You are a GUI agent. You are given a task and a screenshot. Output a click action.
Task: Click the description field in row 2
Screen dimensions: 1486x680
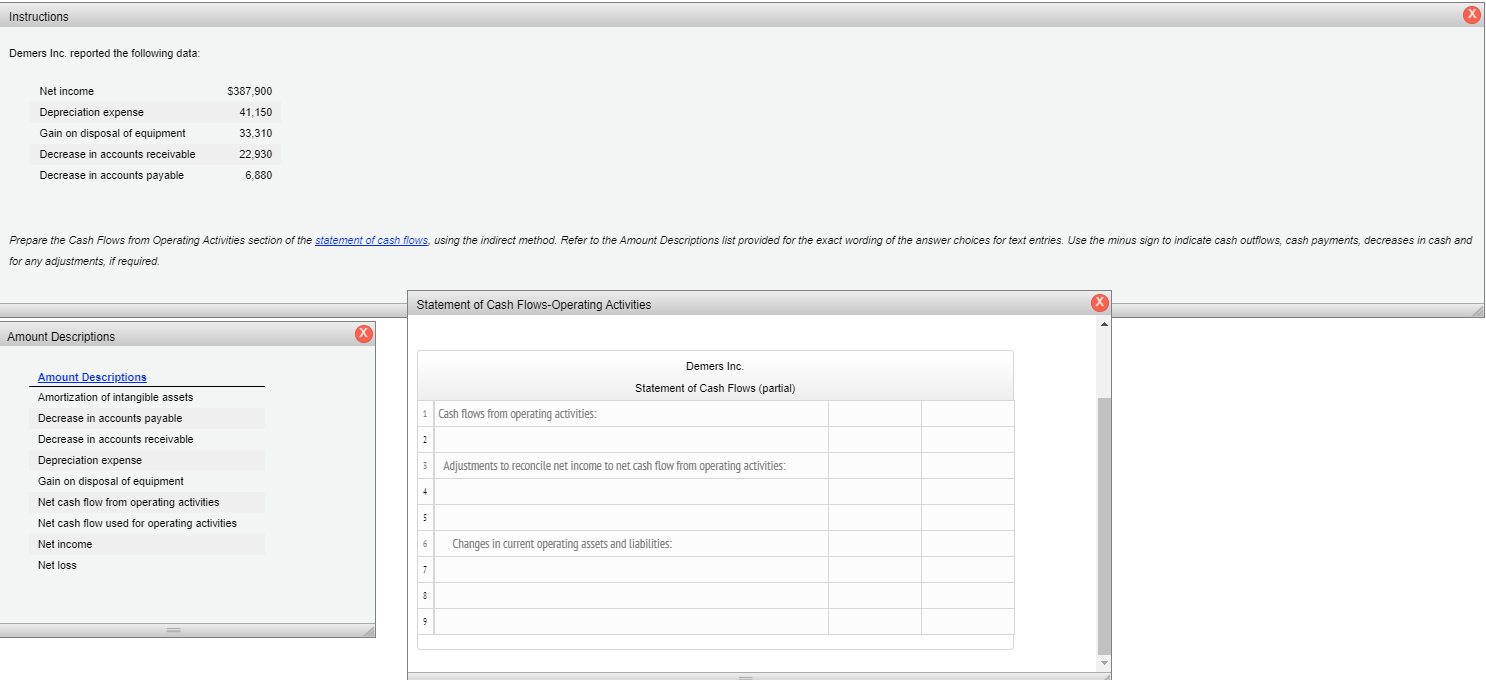click(631, 440)
